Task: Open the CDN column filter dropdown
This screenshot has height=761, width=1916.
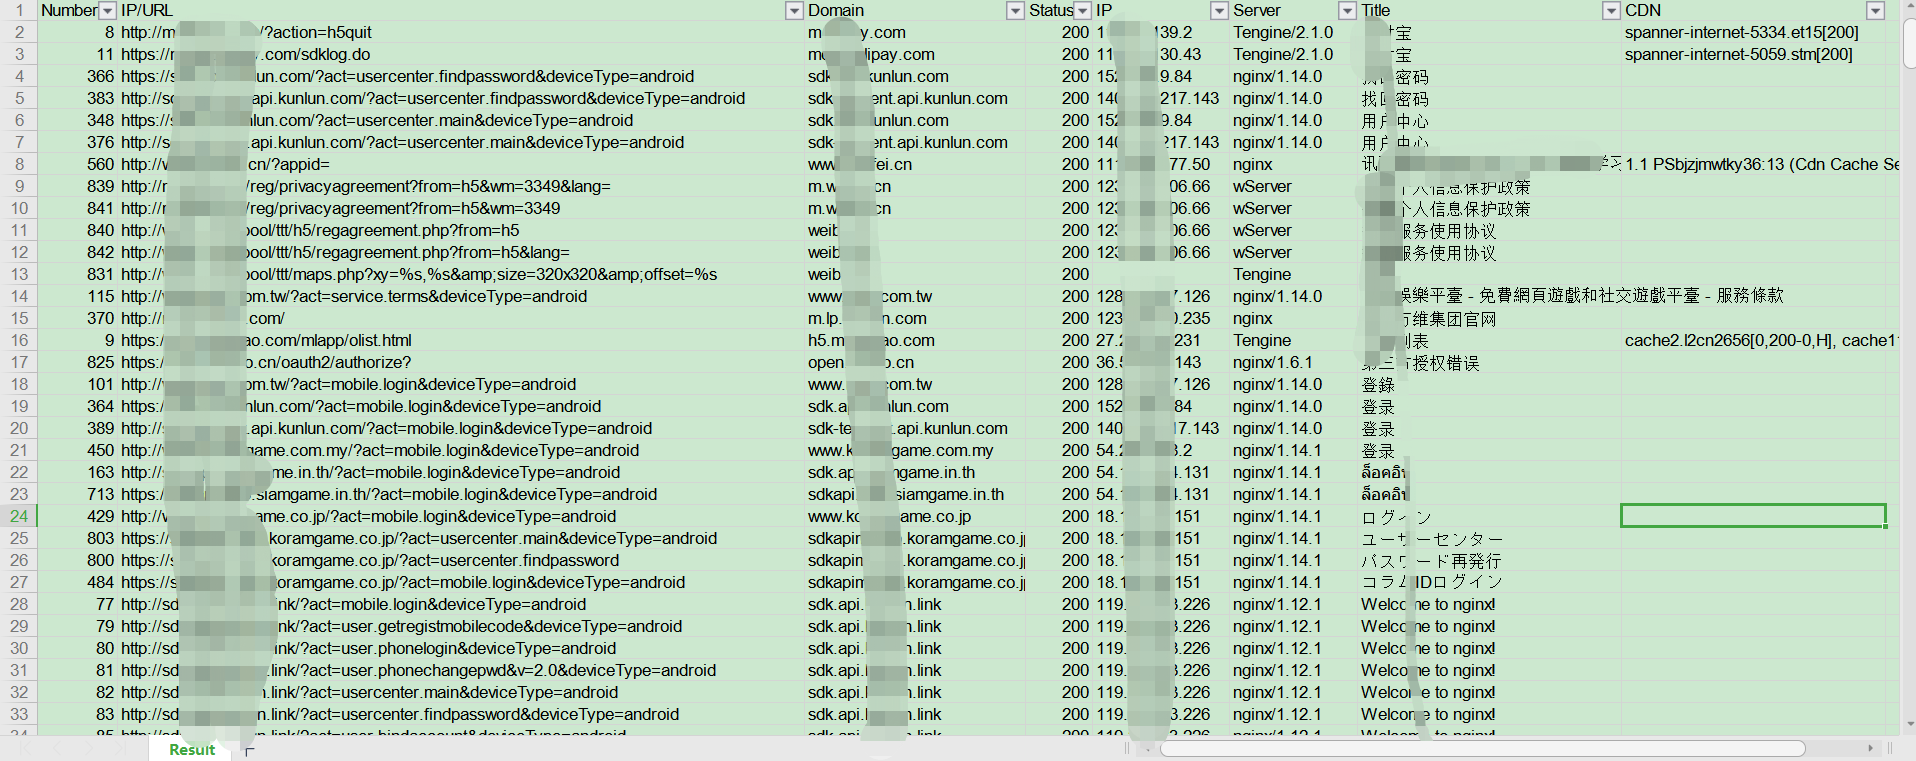Action: (x=1875, y=11)
